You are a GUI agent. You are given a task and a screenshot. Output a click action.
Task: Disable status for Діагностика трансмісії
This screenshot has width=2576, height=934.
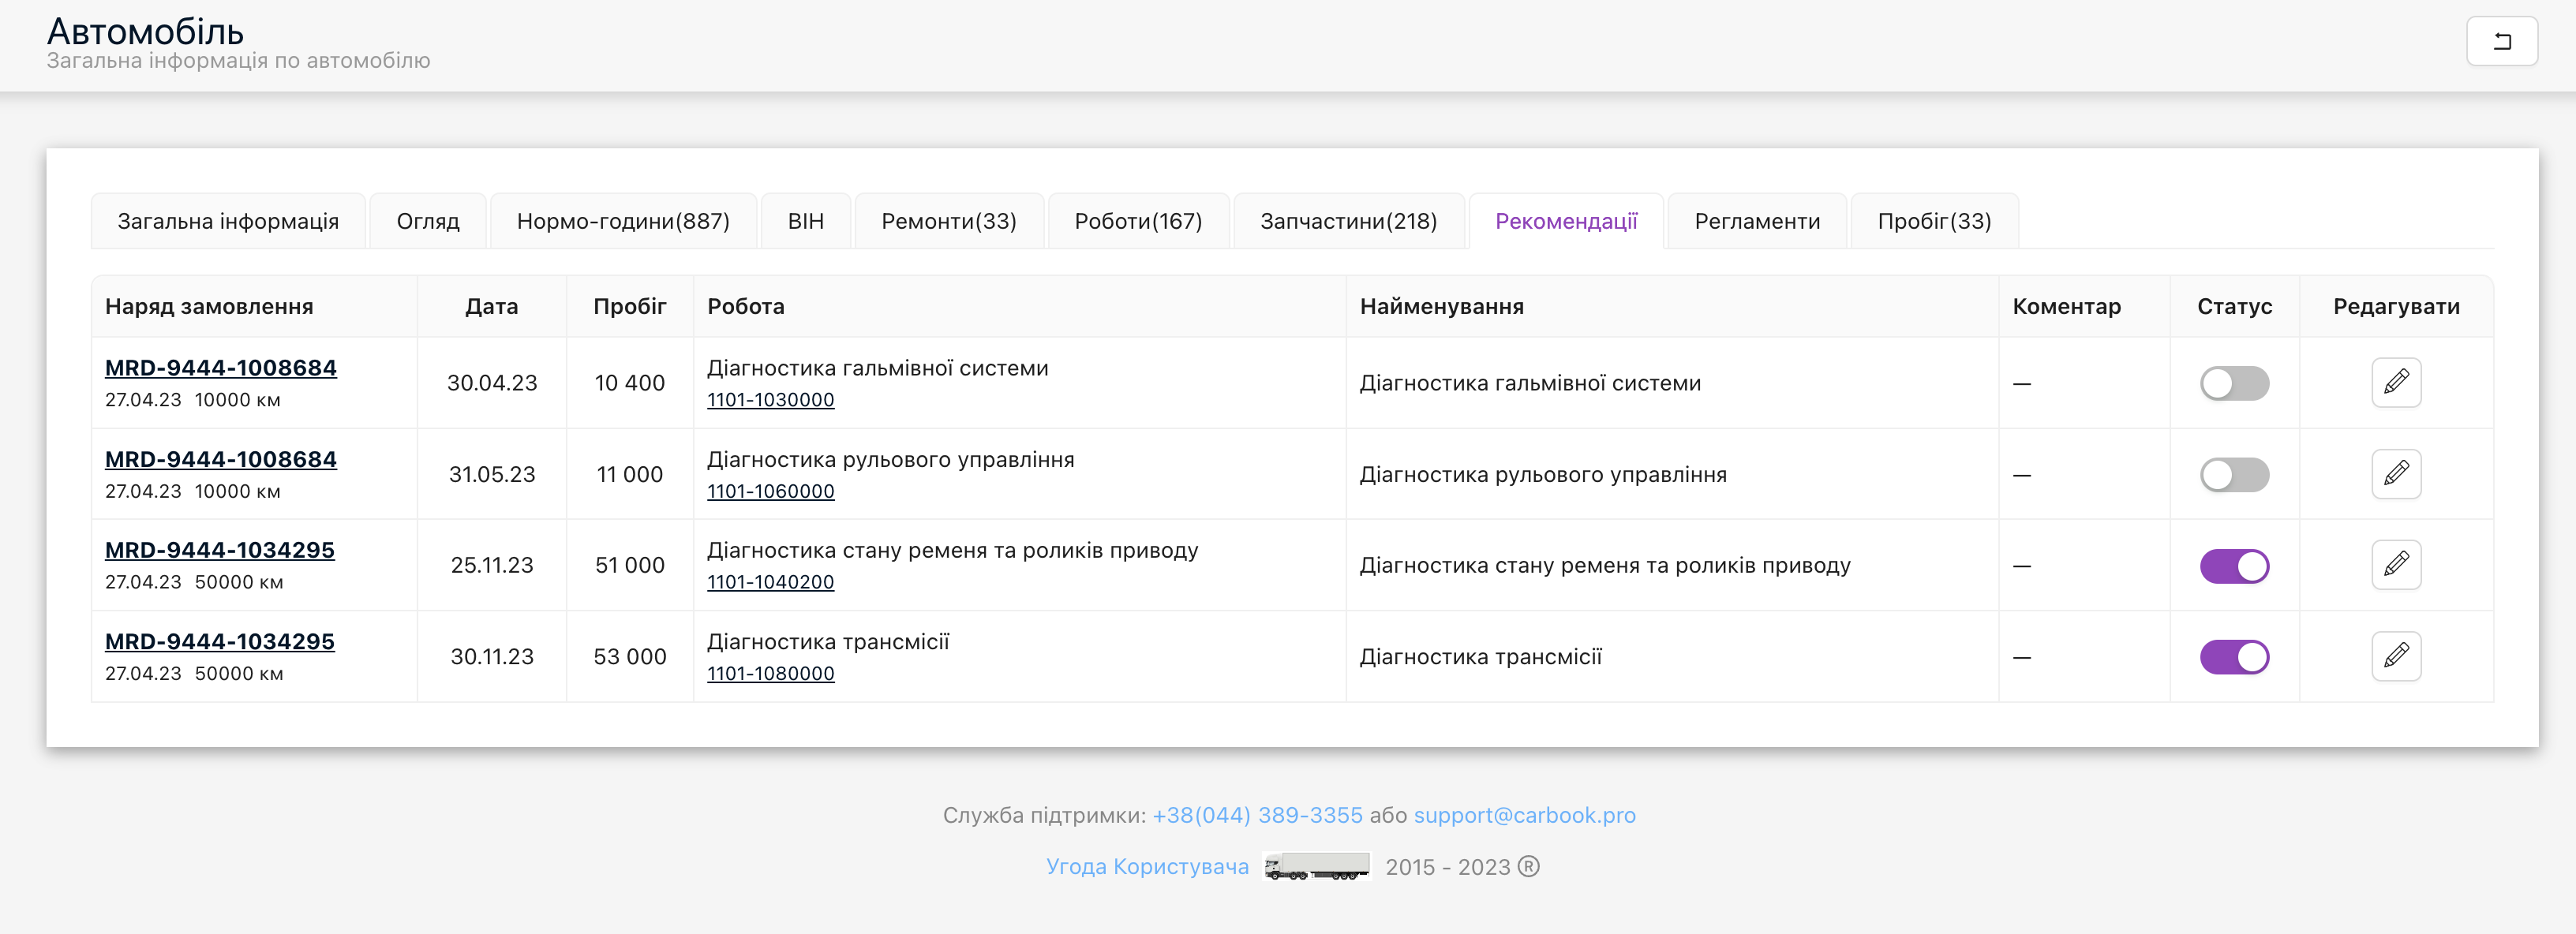click(2234, 657)
